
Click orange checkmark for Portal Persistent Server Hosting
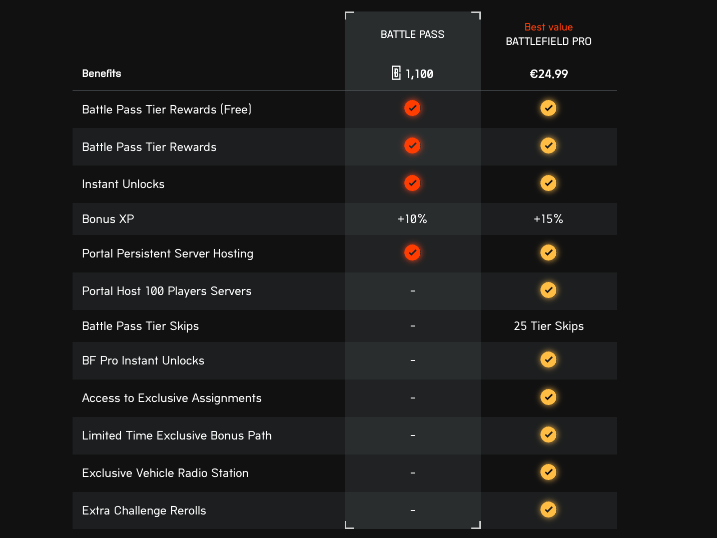pyautogui.click(x=412, y=252)
